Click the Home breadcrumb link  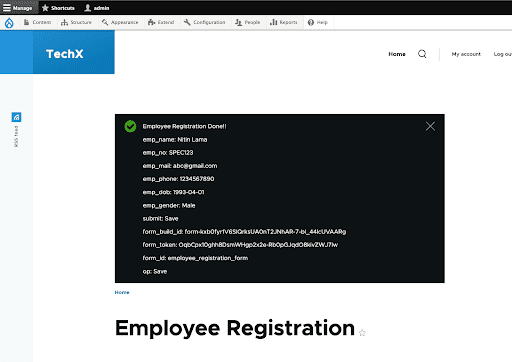[122, 292]
